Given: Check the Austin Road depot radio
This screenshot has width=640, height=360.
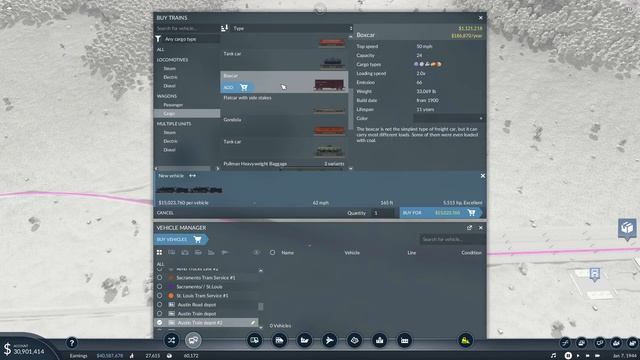Looking at the screenshot, I should coord(160,304).
